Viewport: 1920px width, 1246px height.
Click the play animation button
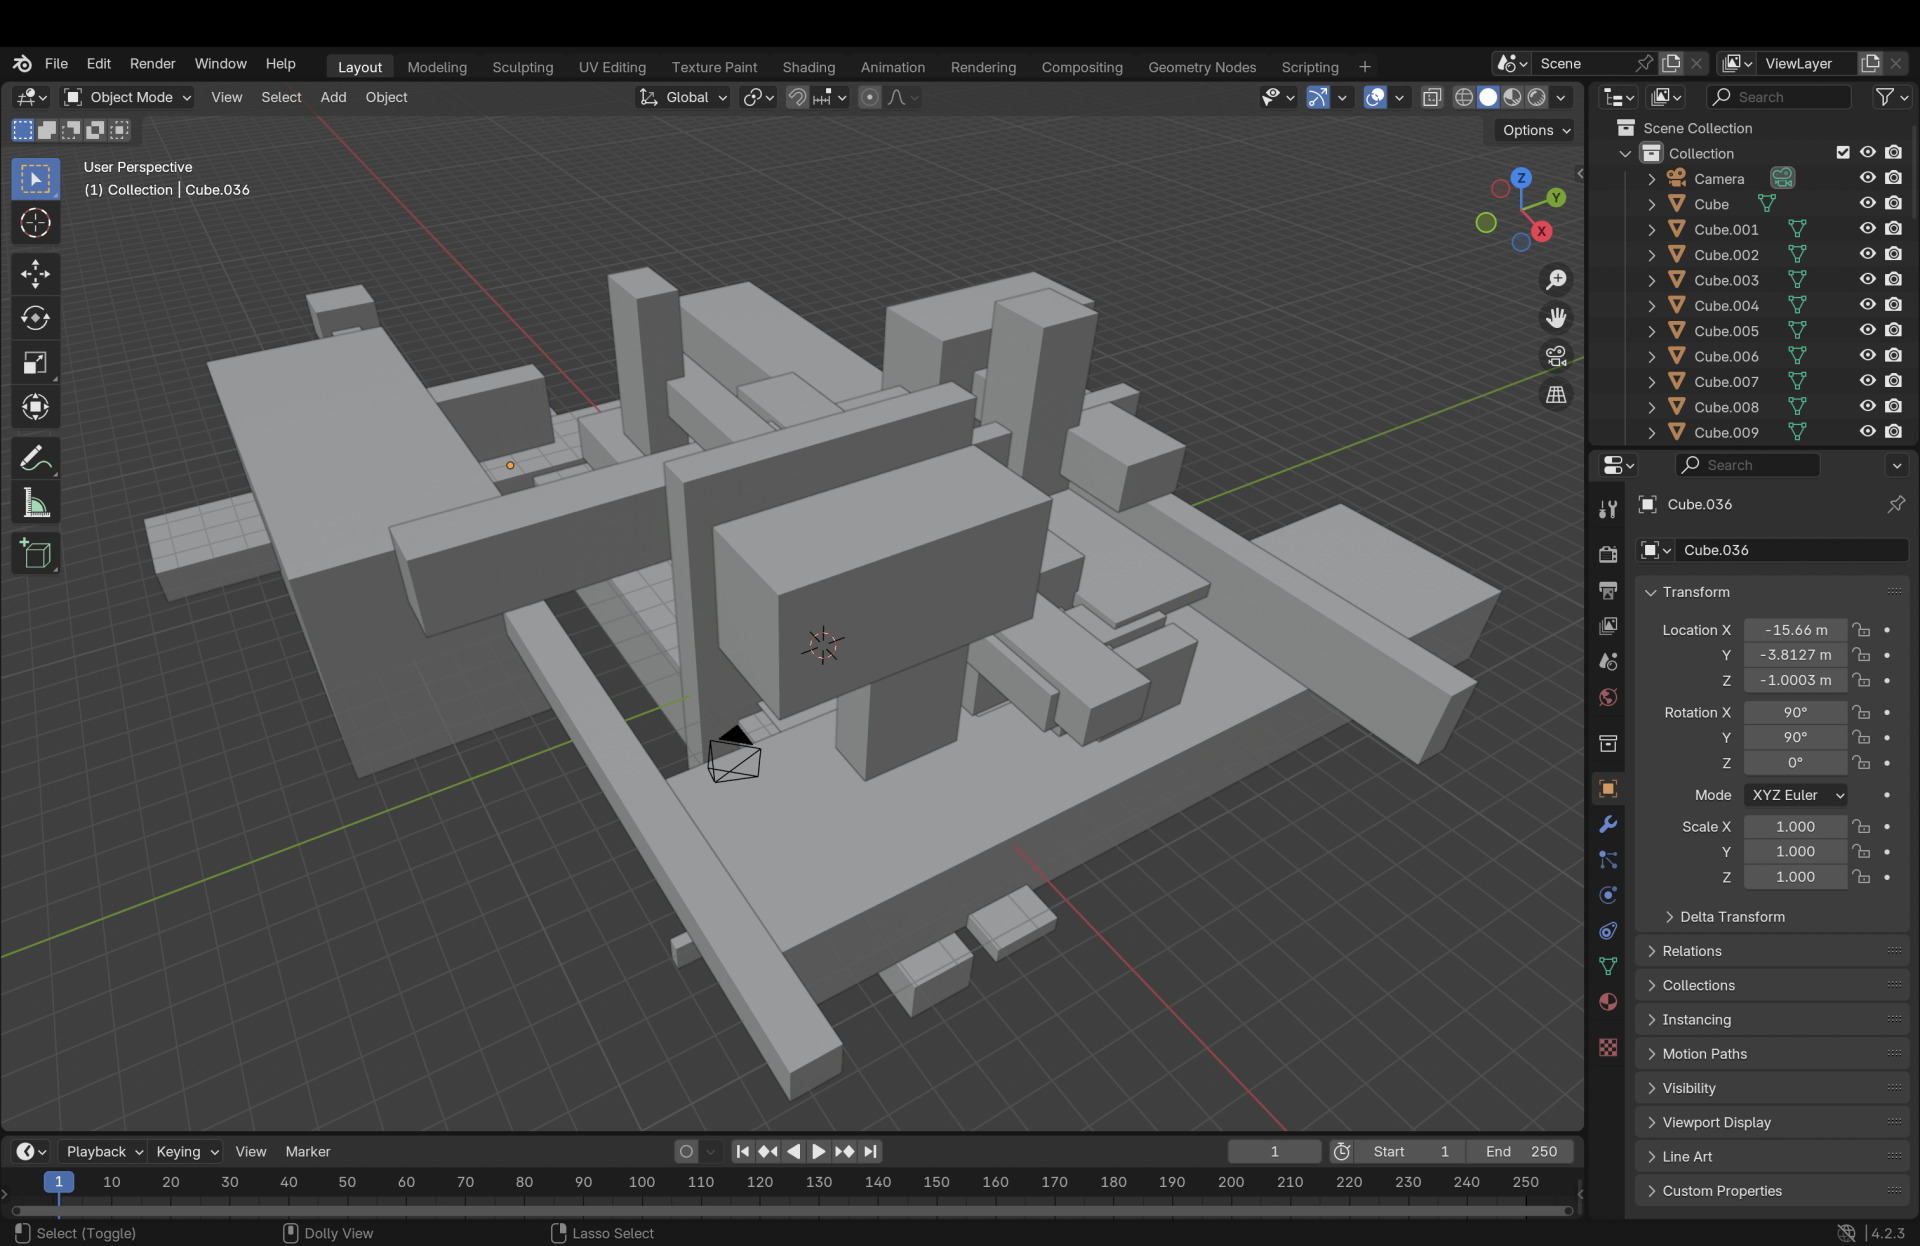pos(818,1152)
